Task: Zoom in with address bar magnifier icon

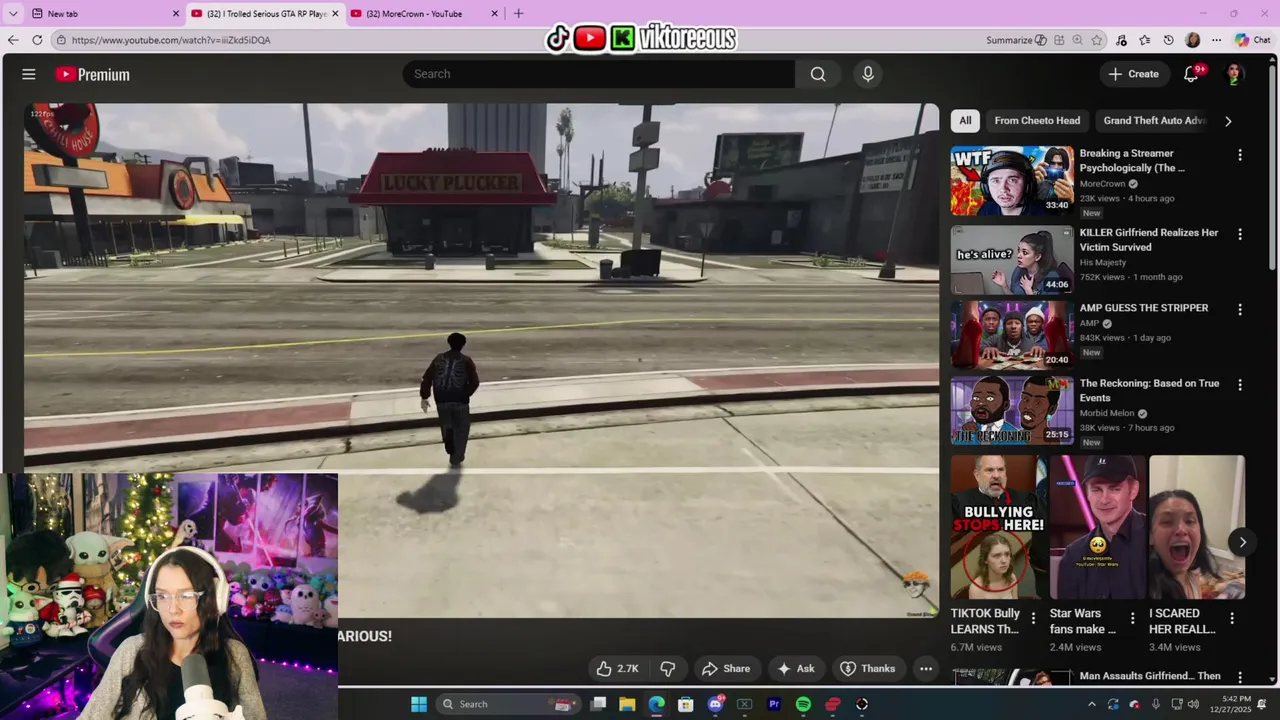Action: [x=1078, y=40]
